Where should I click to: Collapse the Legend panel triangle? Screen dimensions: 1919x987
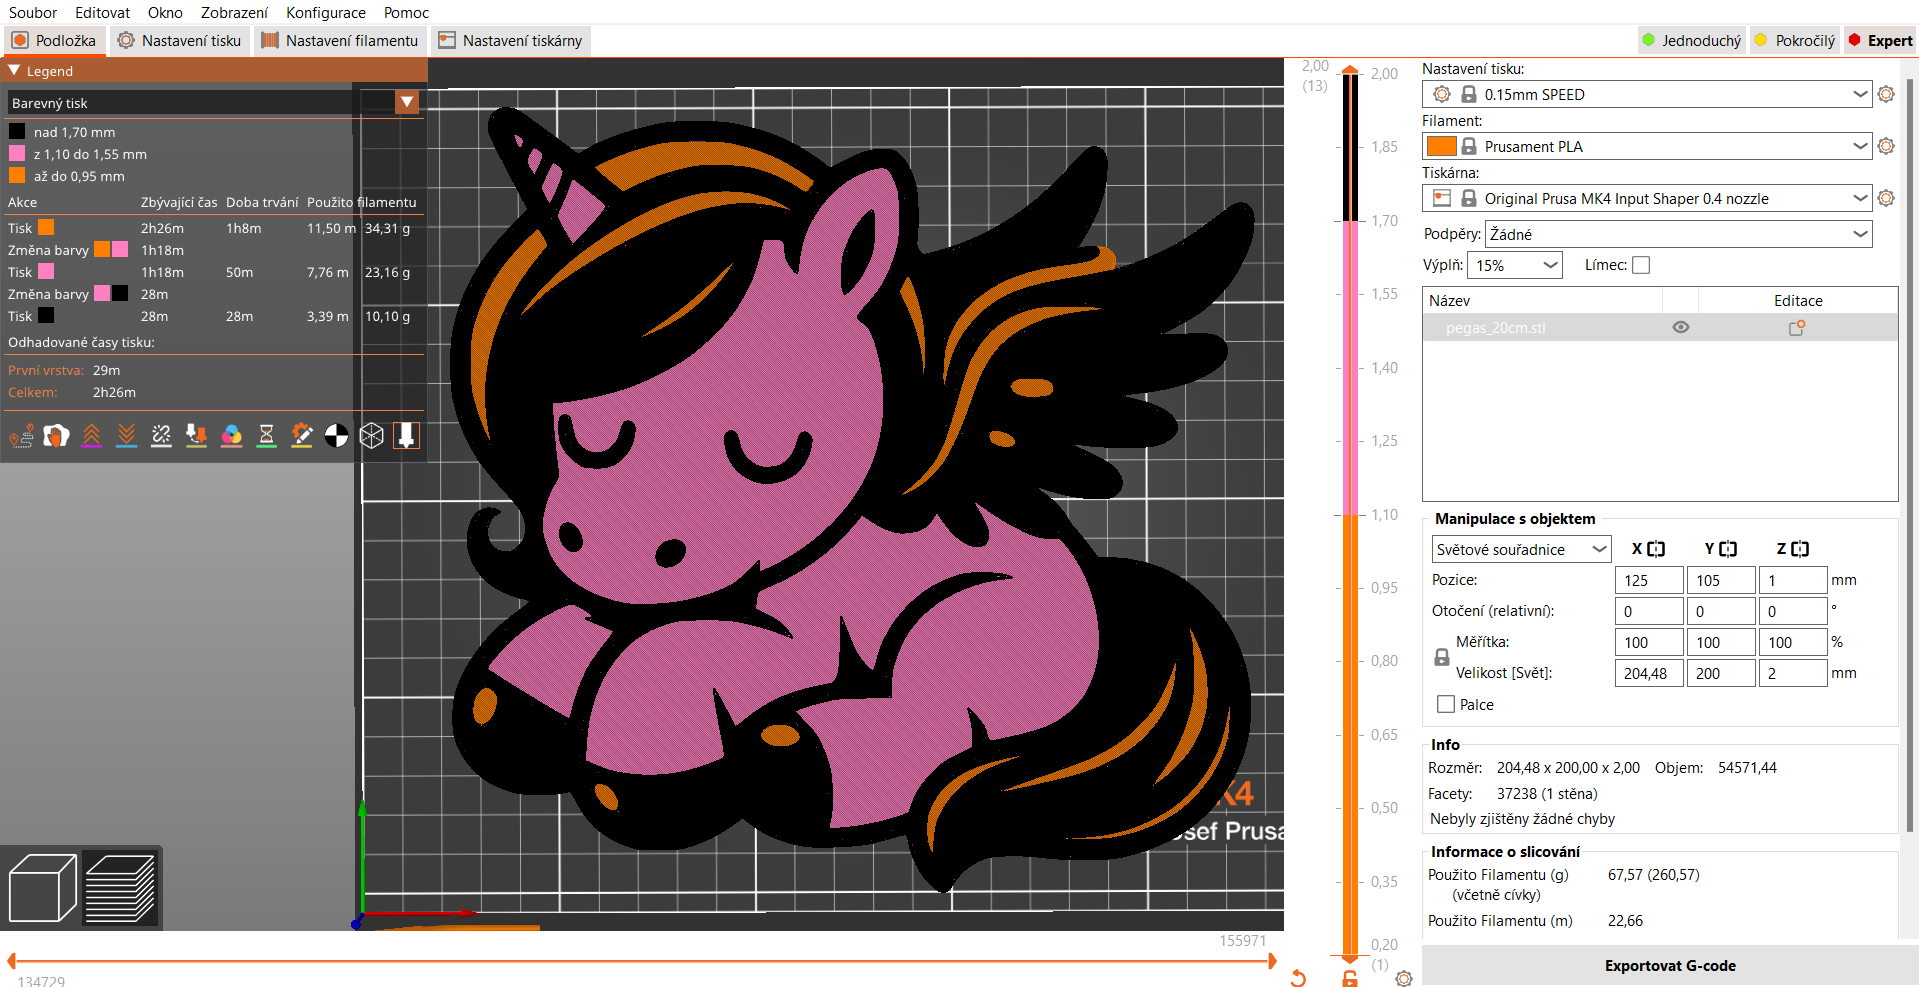14,71
